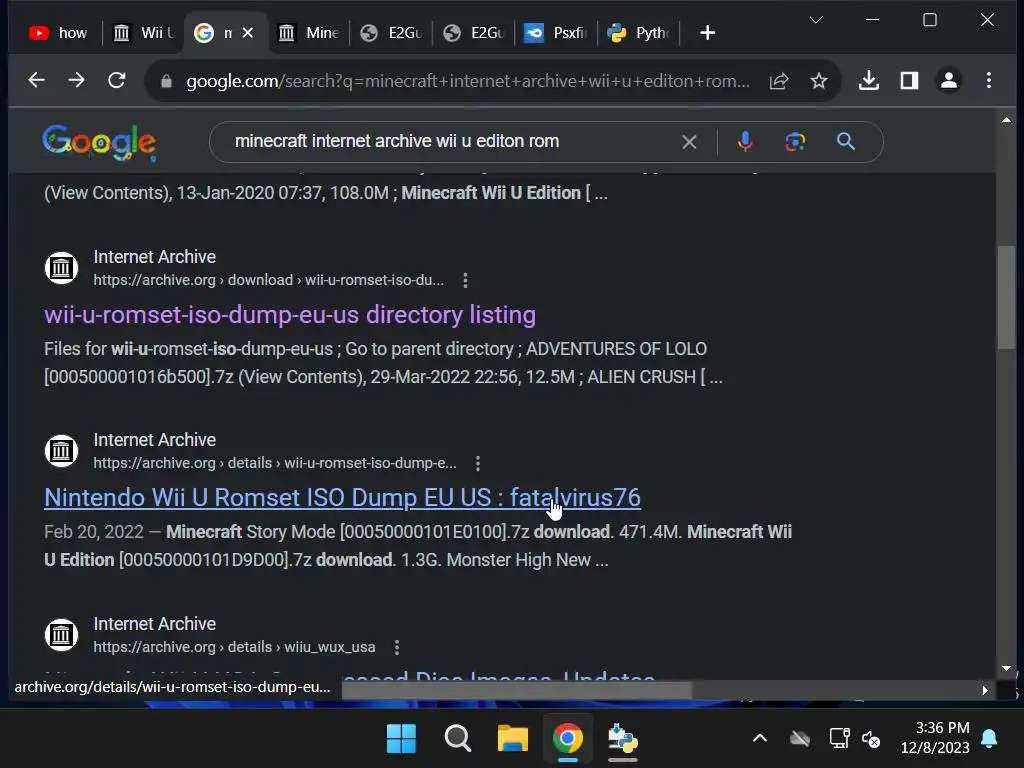
Task: Click OneDrive cloud tray icon
Action: tap(800, 739)
